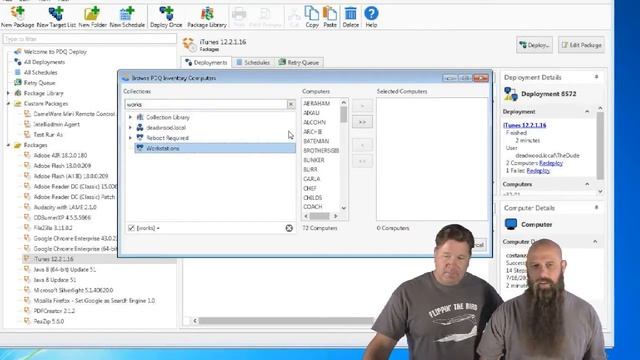Image resolution: width=640 pixels, height=360 pixels.
Task: Click the Deploy Once toolbar icon
Action: (x=166, y=13)
